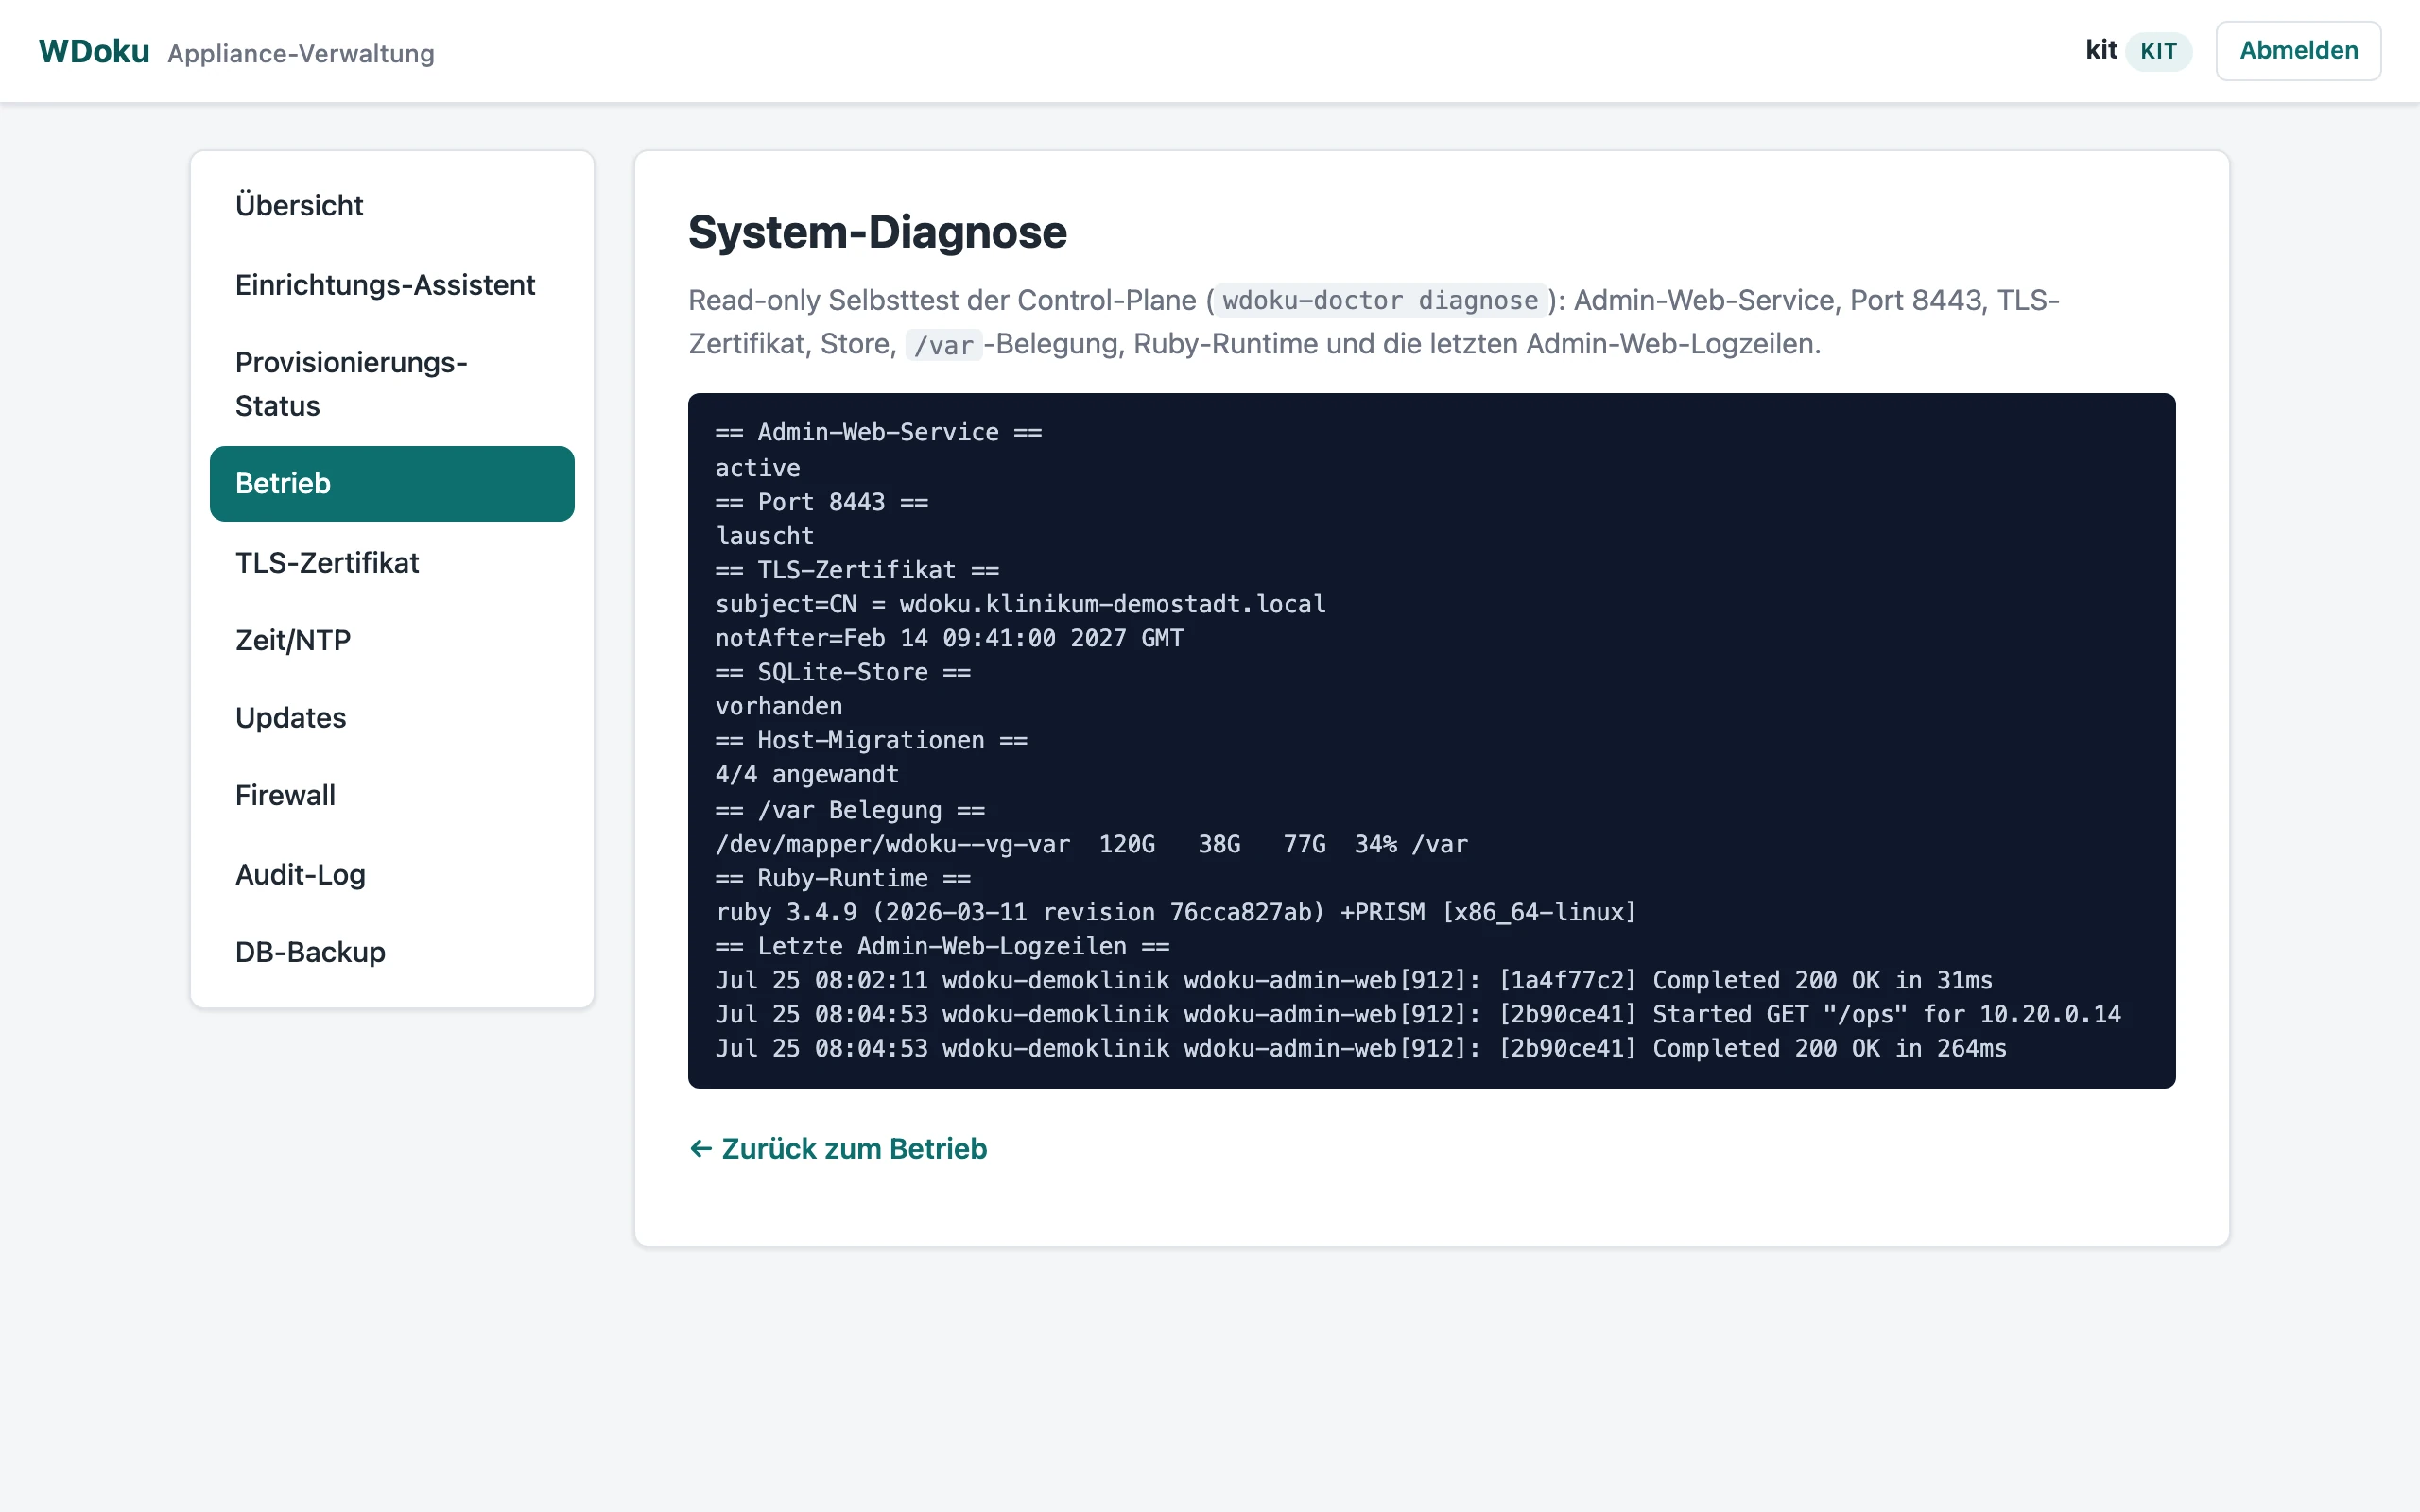The height and width of the screenshot is (1512, 2420).
Task: Navigate to Zeit/NTP
Action: pyautogui.click(x=392, y=640)
